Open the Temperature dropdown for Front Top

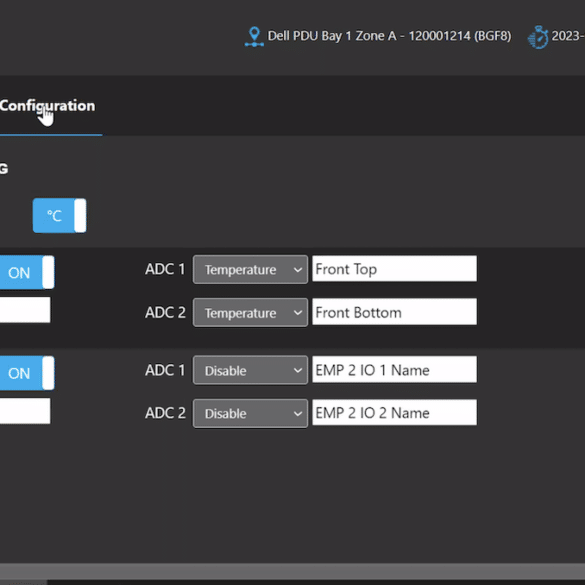(x=250, y=269)
